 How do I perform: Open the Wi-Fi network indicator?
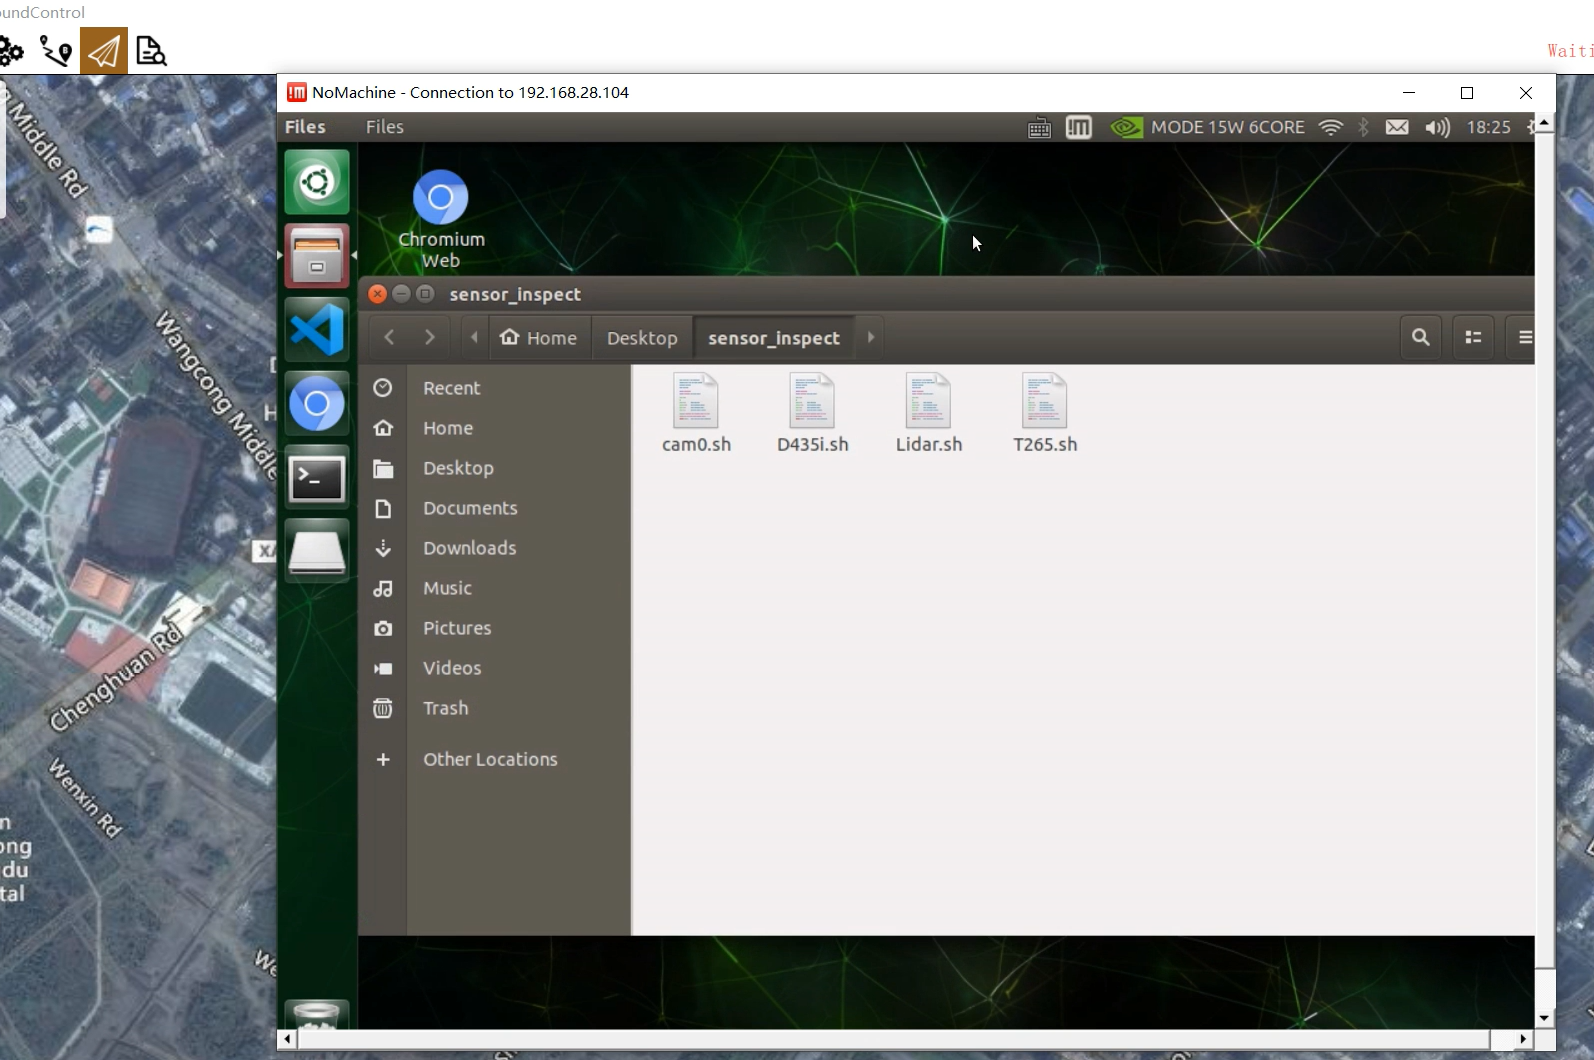1331,127
